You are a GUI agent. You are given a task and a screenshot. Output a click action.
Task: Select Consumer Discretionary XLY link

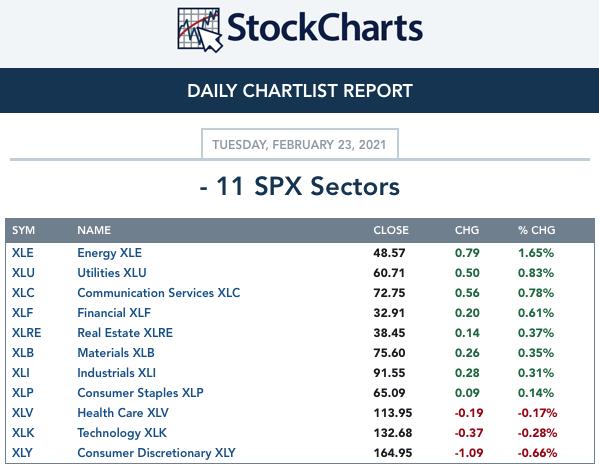[x=156, y=453]
